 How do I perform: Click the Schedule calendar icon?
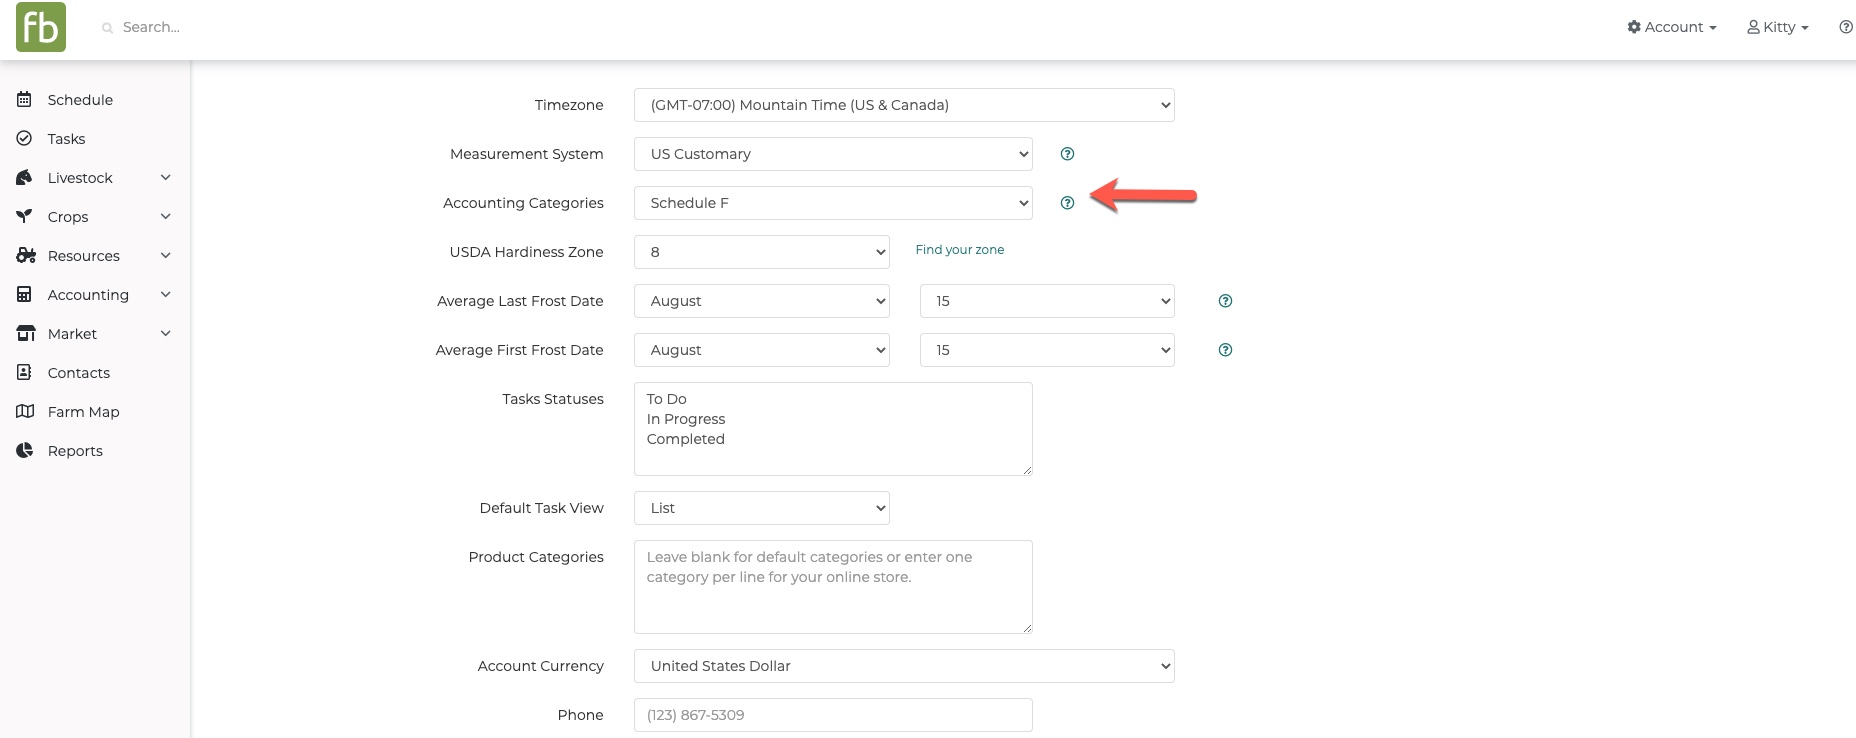tap(25, 100)
